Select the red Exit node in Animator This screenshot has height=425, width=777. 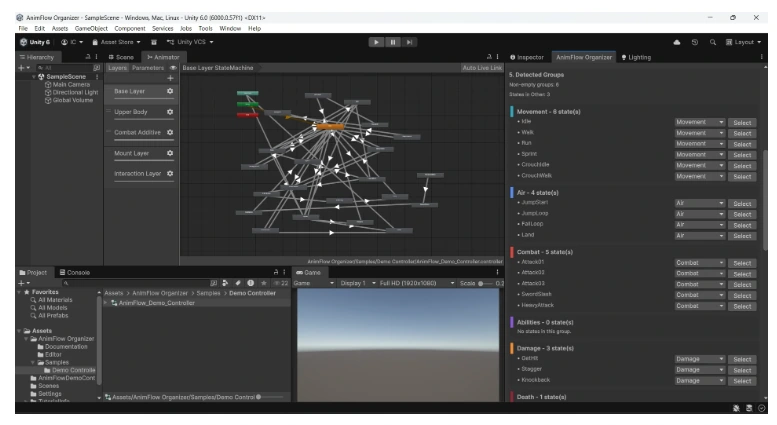tap(247, 115)
